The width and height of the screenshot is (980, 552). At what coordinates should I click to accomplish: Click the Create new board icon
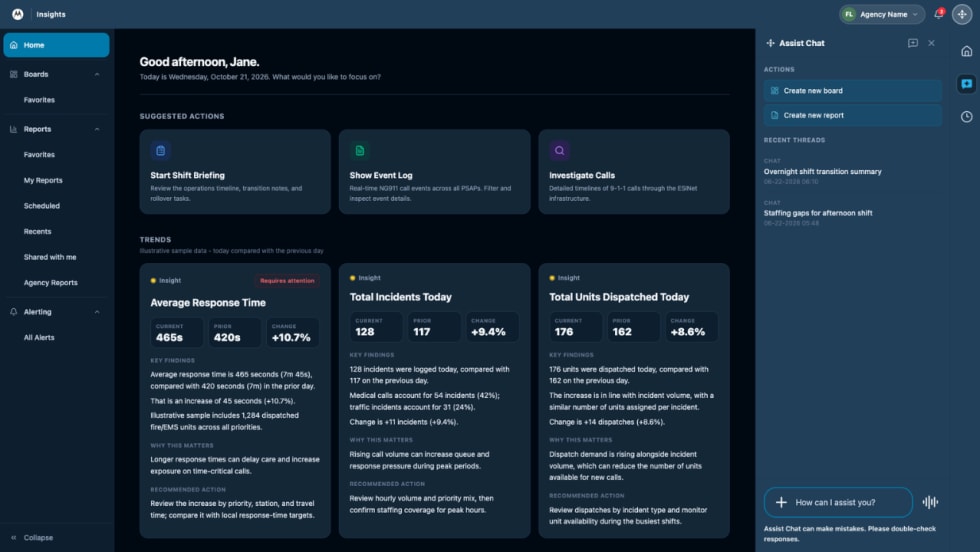pyautogui.click(x=774, y=91)
